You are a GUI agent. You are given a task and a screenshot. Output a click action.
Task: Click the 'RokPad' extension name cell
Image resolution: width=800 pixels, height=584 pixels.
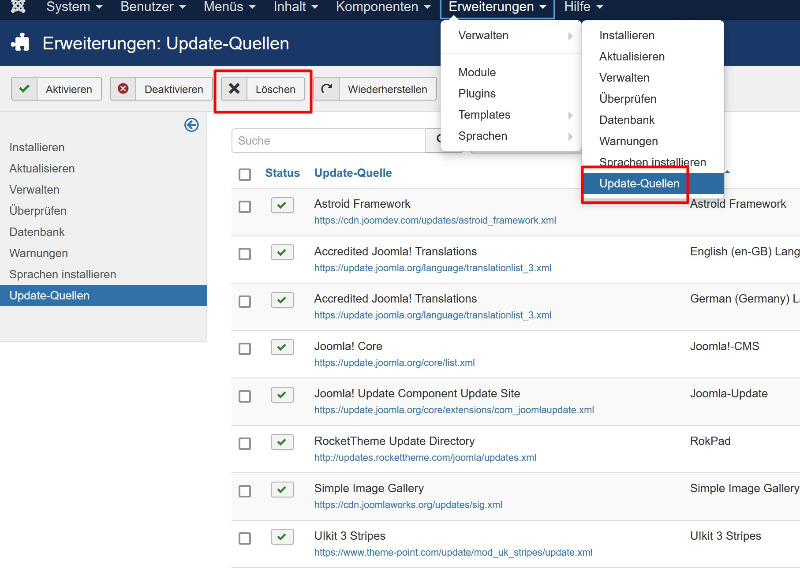click(710, 441)
